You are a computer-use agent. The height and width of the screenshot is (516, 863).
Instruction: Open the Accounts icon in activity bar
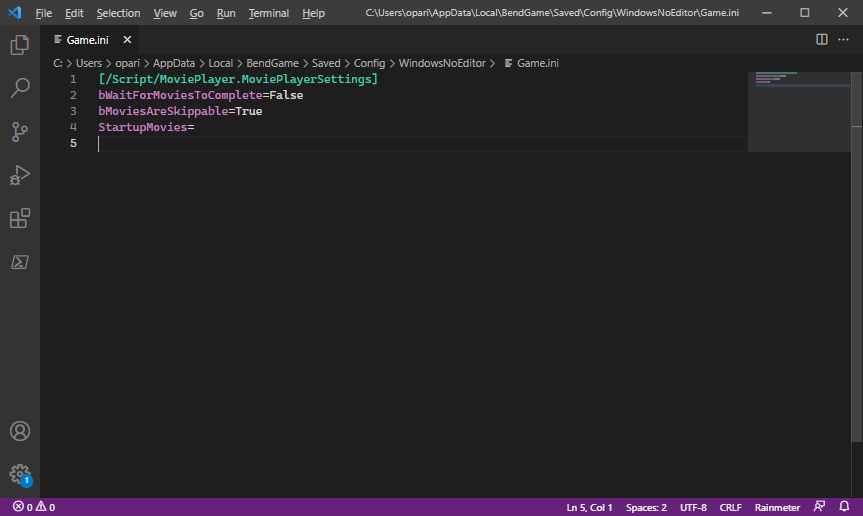coord(20,431)
